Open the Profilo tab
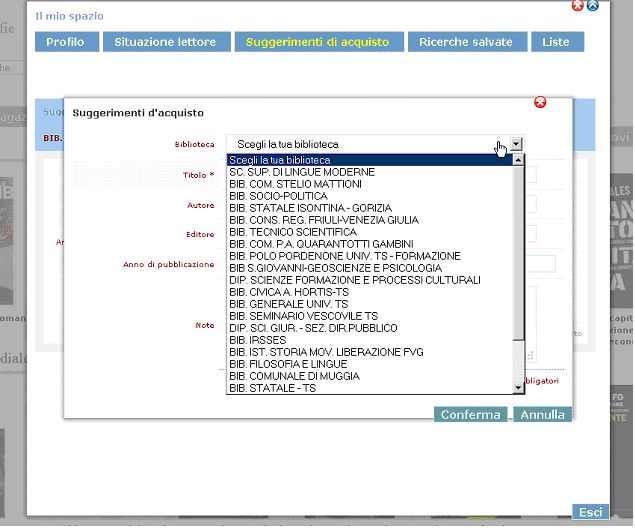The width and height of the screenshot is (635, 528). coord(66,42)
